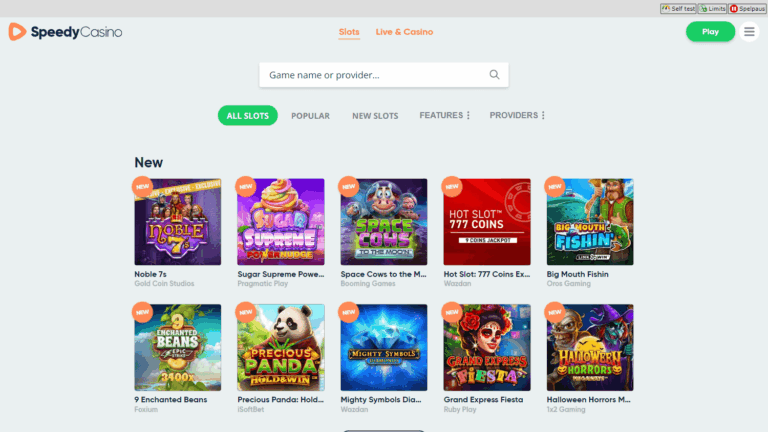Open the Self test tool icon
768x432 pixels.
678,8
